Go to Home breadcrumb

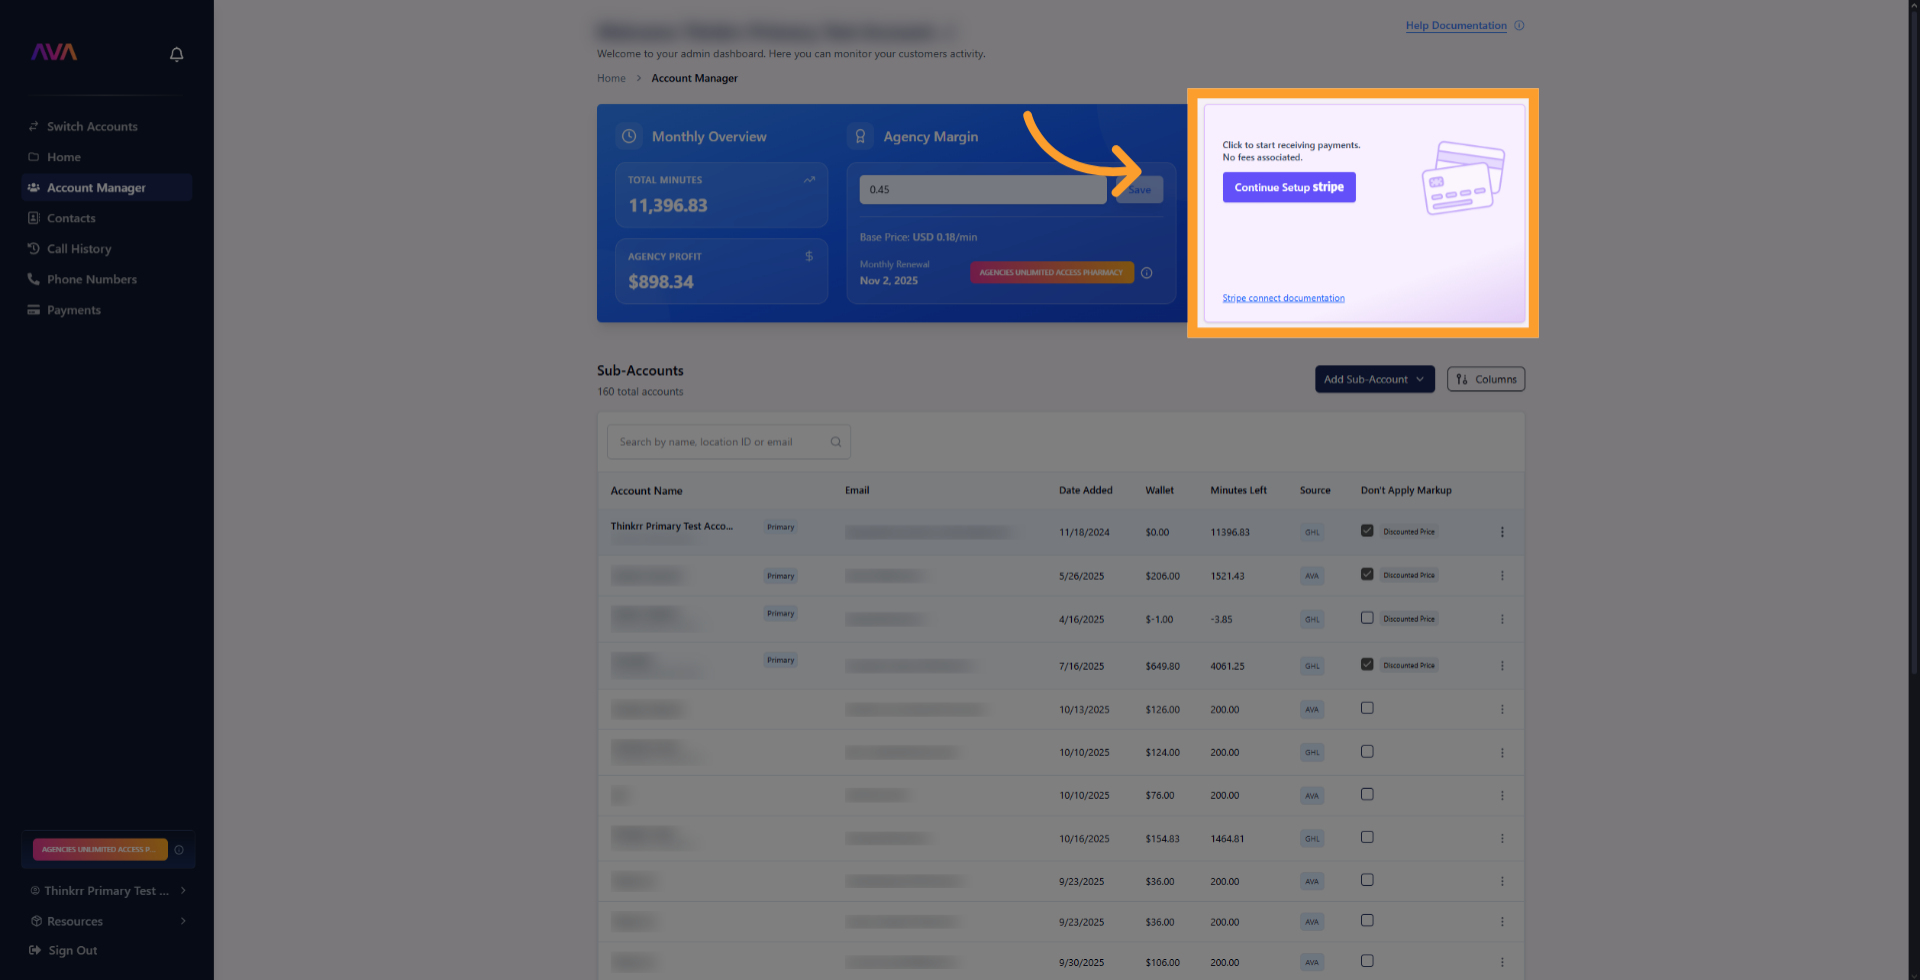pyautogui.click(x=611, y=78)
